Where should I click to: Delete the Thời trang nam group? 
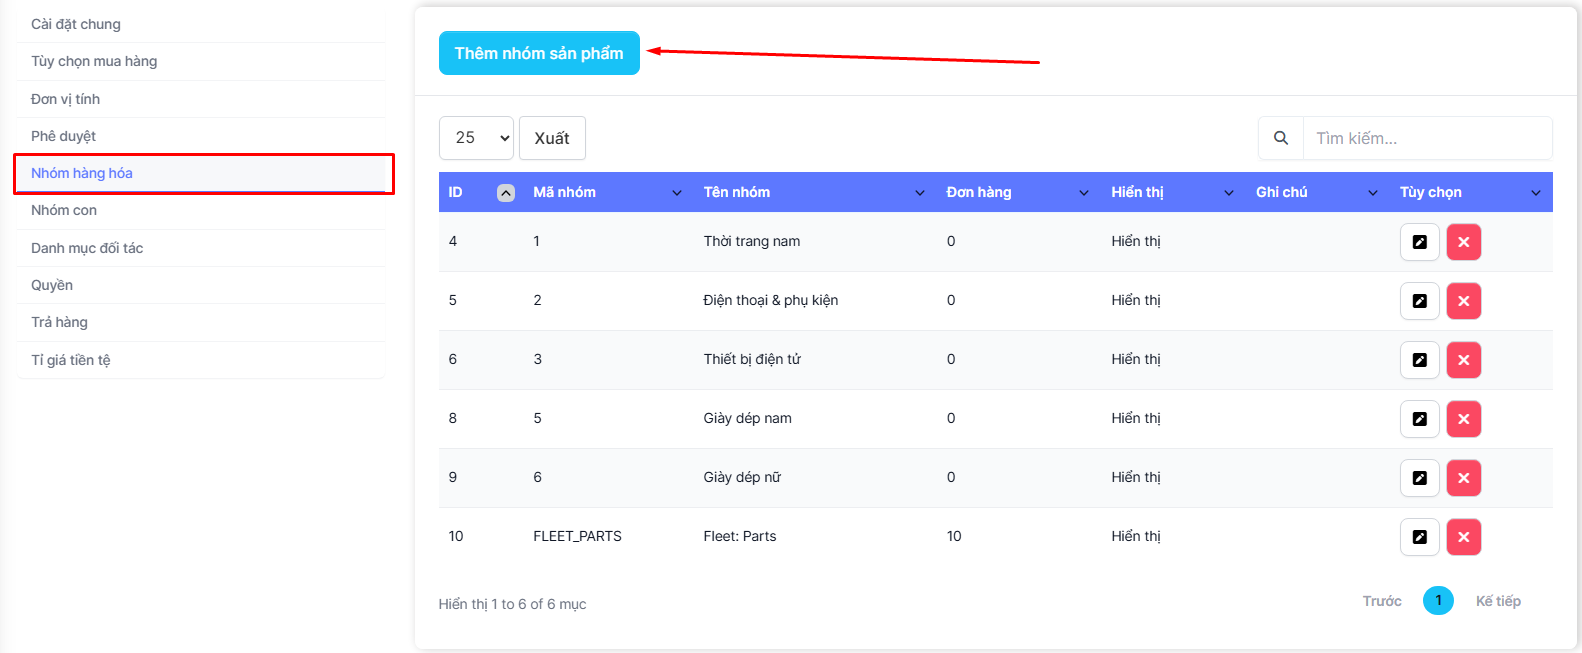click(x=1463, y=242)
